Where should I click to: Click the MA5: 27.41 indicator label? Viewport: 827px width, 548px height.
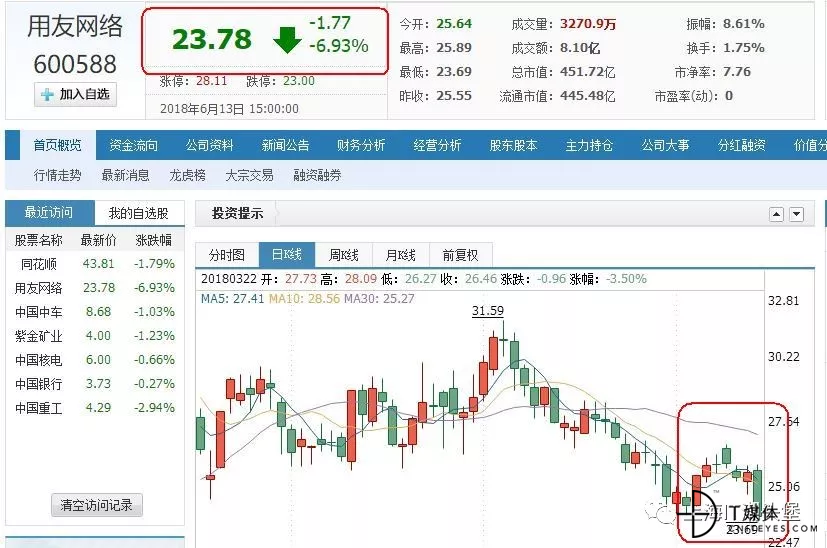coord(233,299)
